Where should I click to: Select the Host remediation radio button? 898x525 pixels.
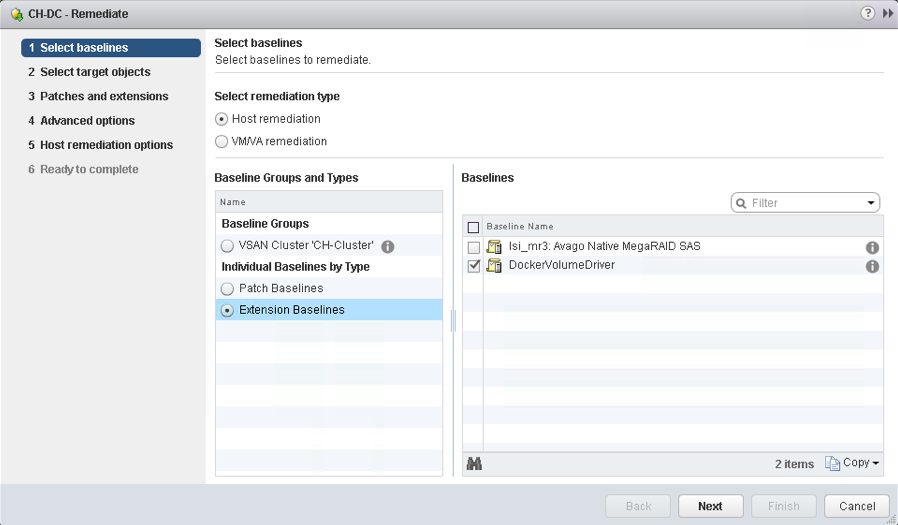coord(222,119)
